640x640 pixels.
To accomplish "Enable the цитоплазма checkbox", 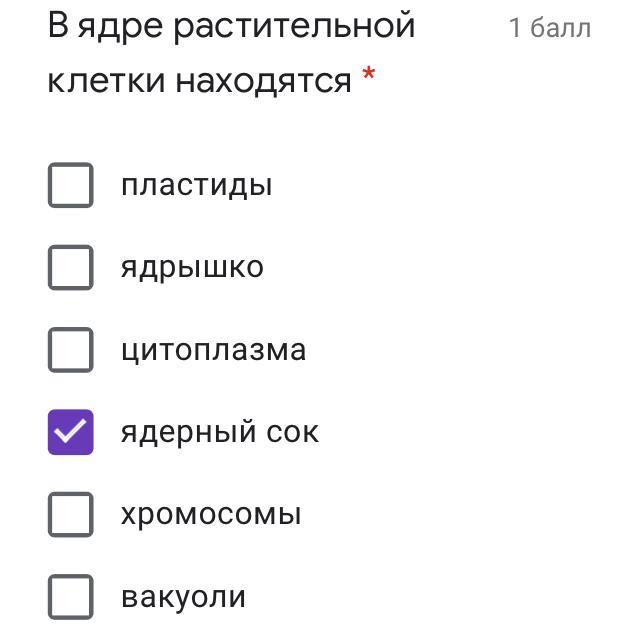I will [71, 350].
